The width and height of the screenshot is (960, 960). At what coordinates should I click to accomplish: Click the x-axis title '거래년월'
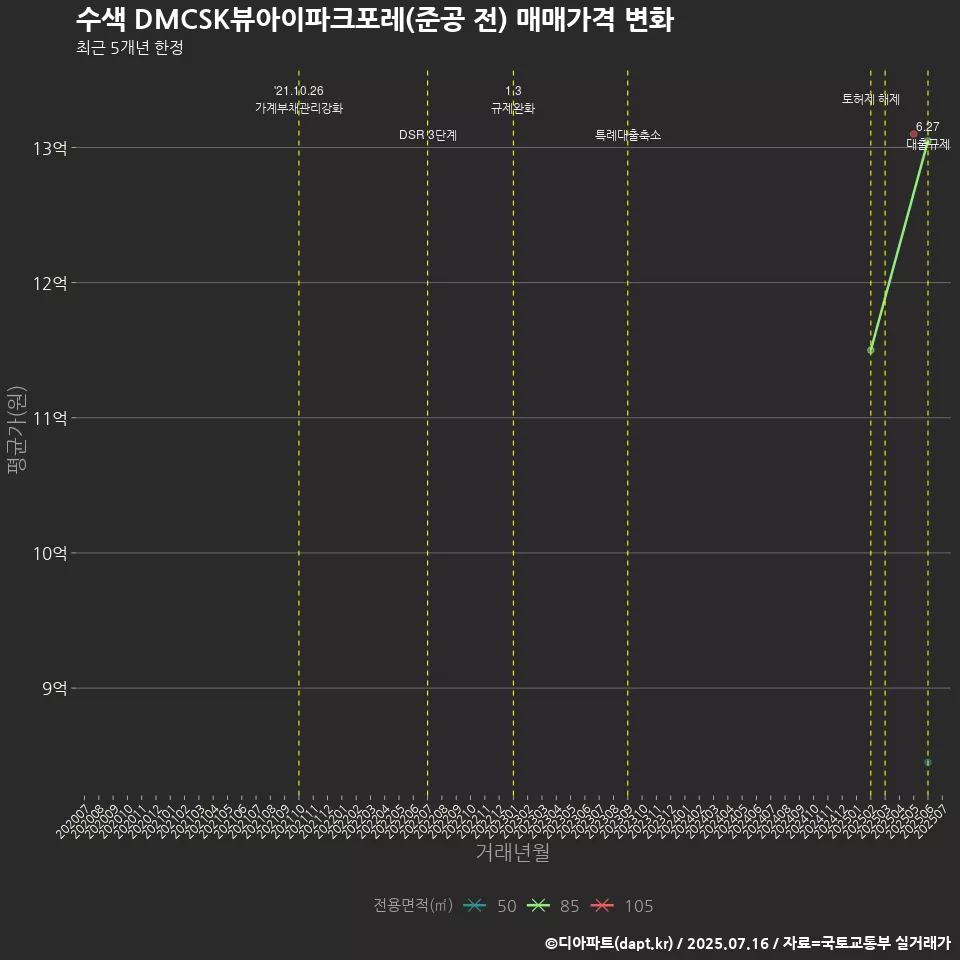[x=513, y=852]
